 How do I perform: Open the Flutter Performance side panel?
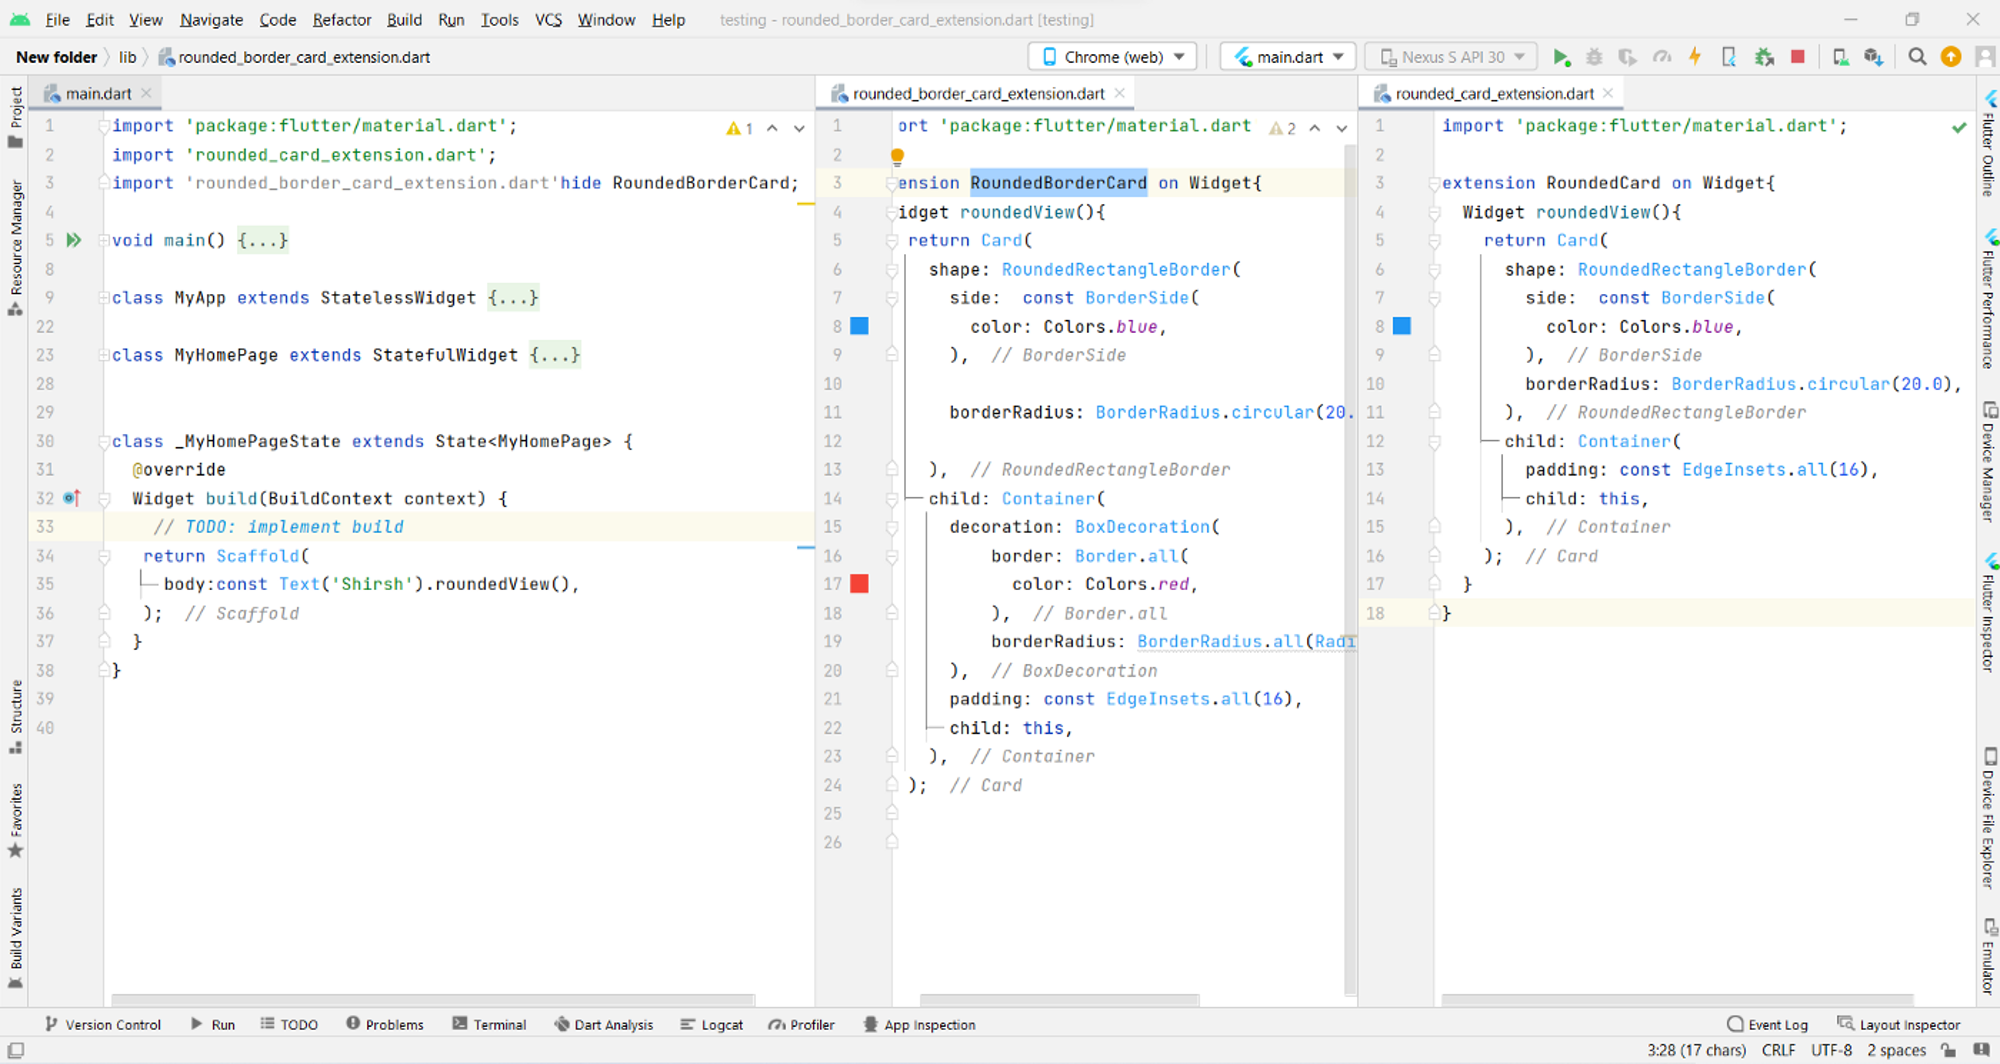click(x=1988, y=299)
